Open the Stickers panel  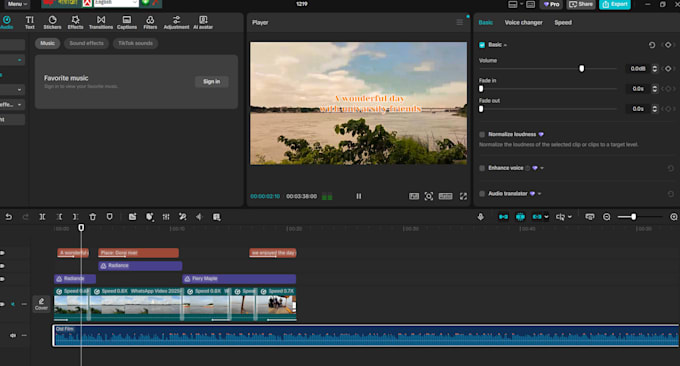(x=52, y=23)
